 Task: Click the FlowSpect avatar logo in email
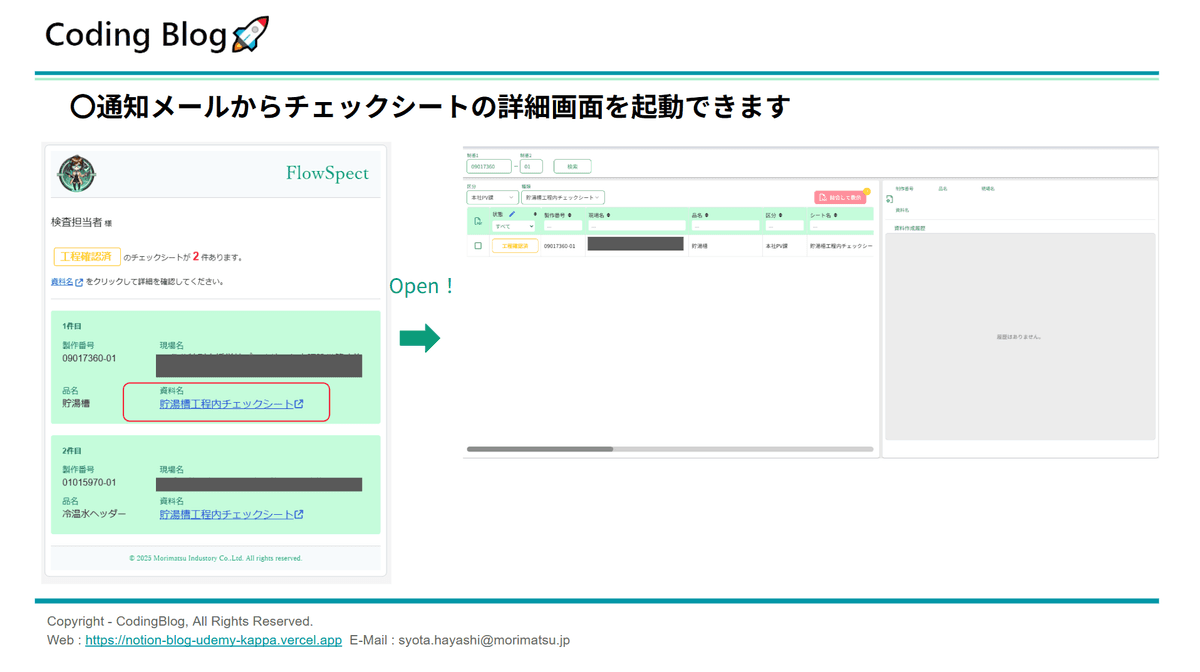76,174
